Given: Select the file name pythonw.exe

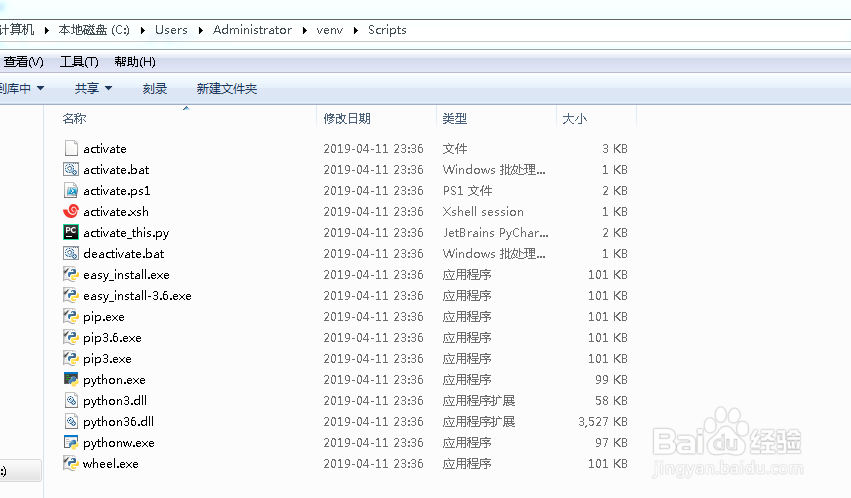Looking at the screenshot, I should point(119,443).
